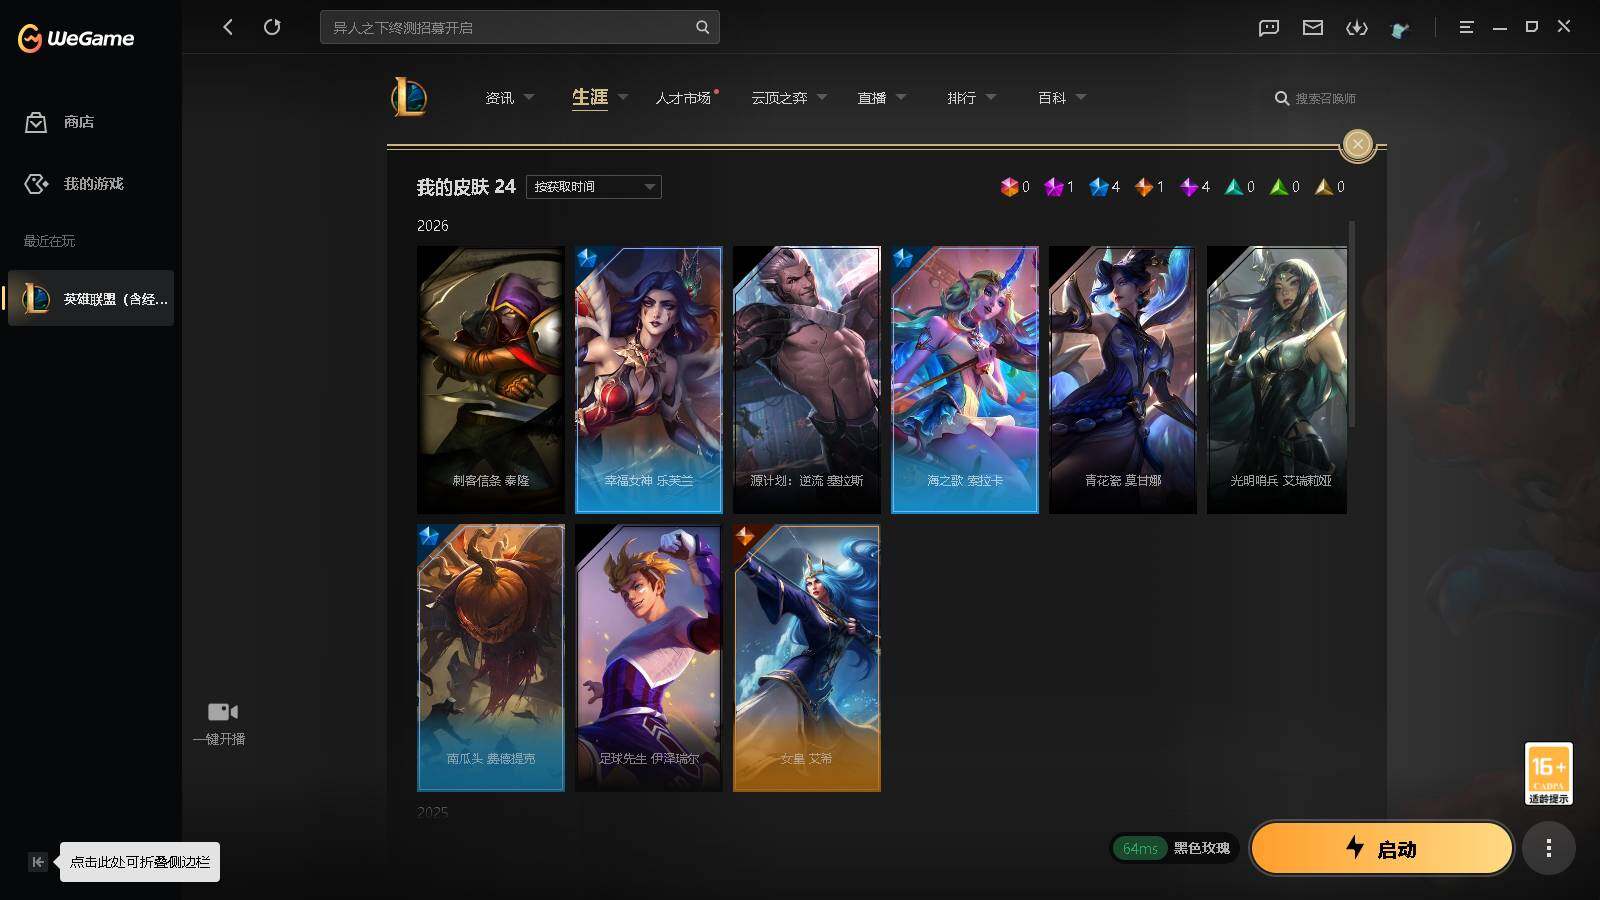The height and width of the screenshot is (900, 1600).
Task: Open the 按获取时间 sort dropdown
Action: tap(594, 187)
